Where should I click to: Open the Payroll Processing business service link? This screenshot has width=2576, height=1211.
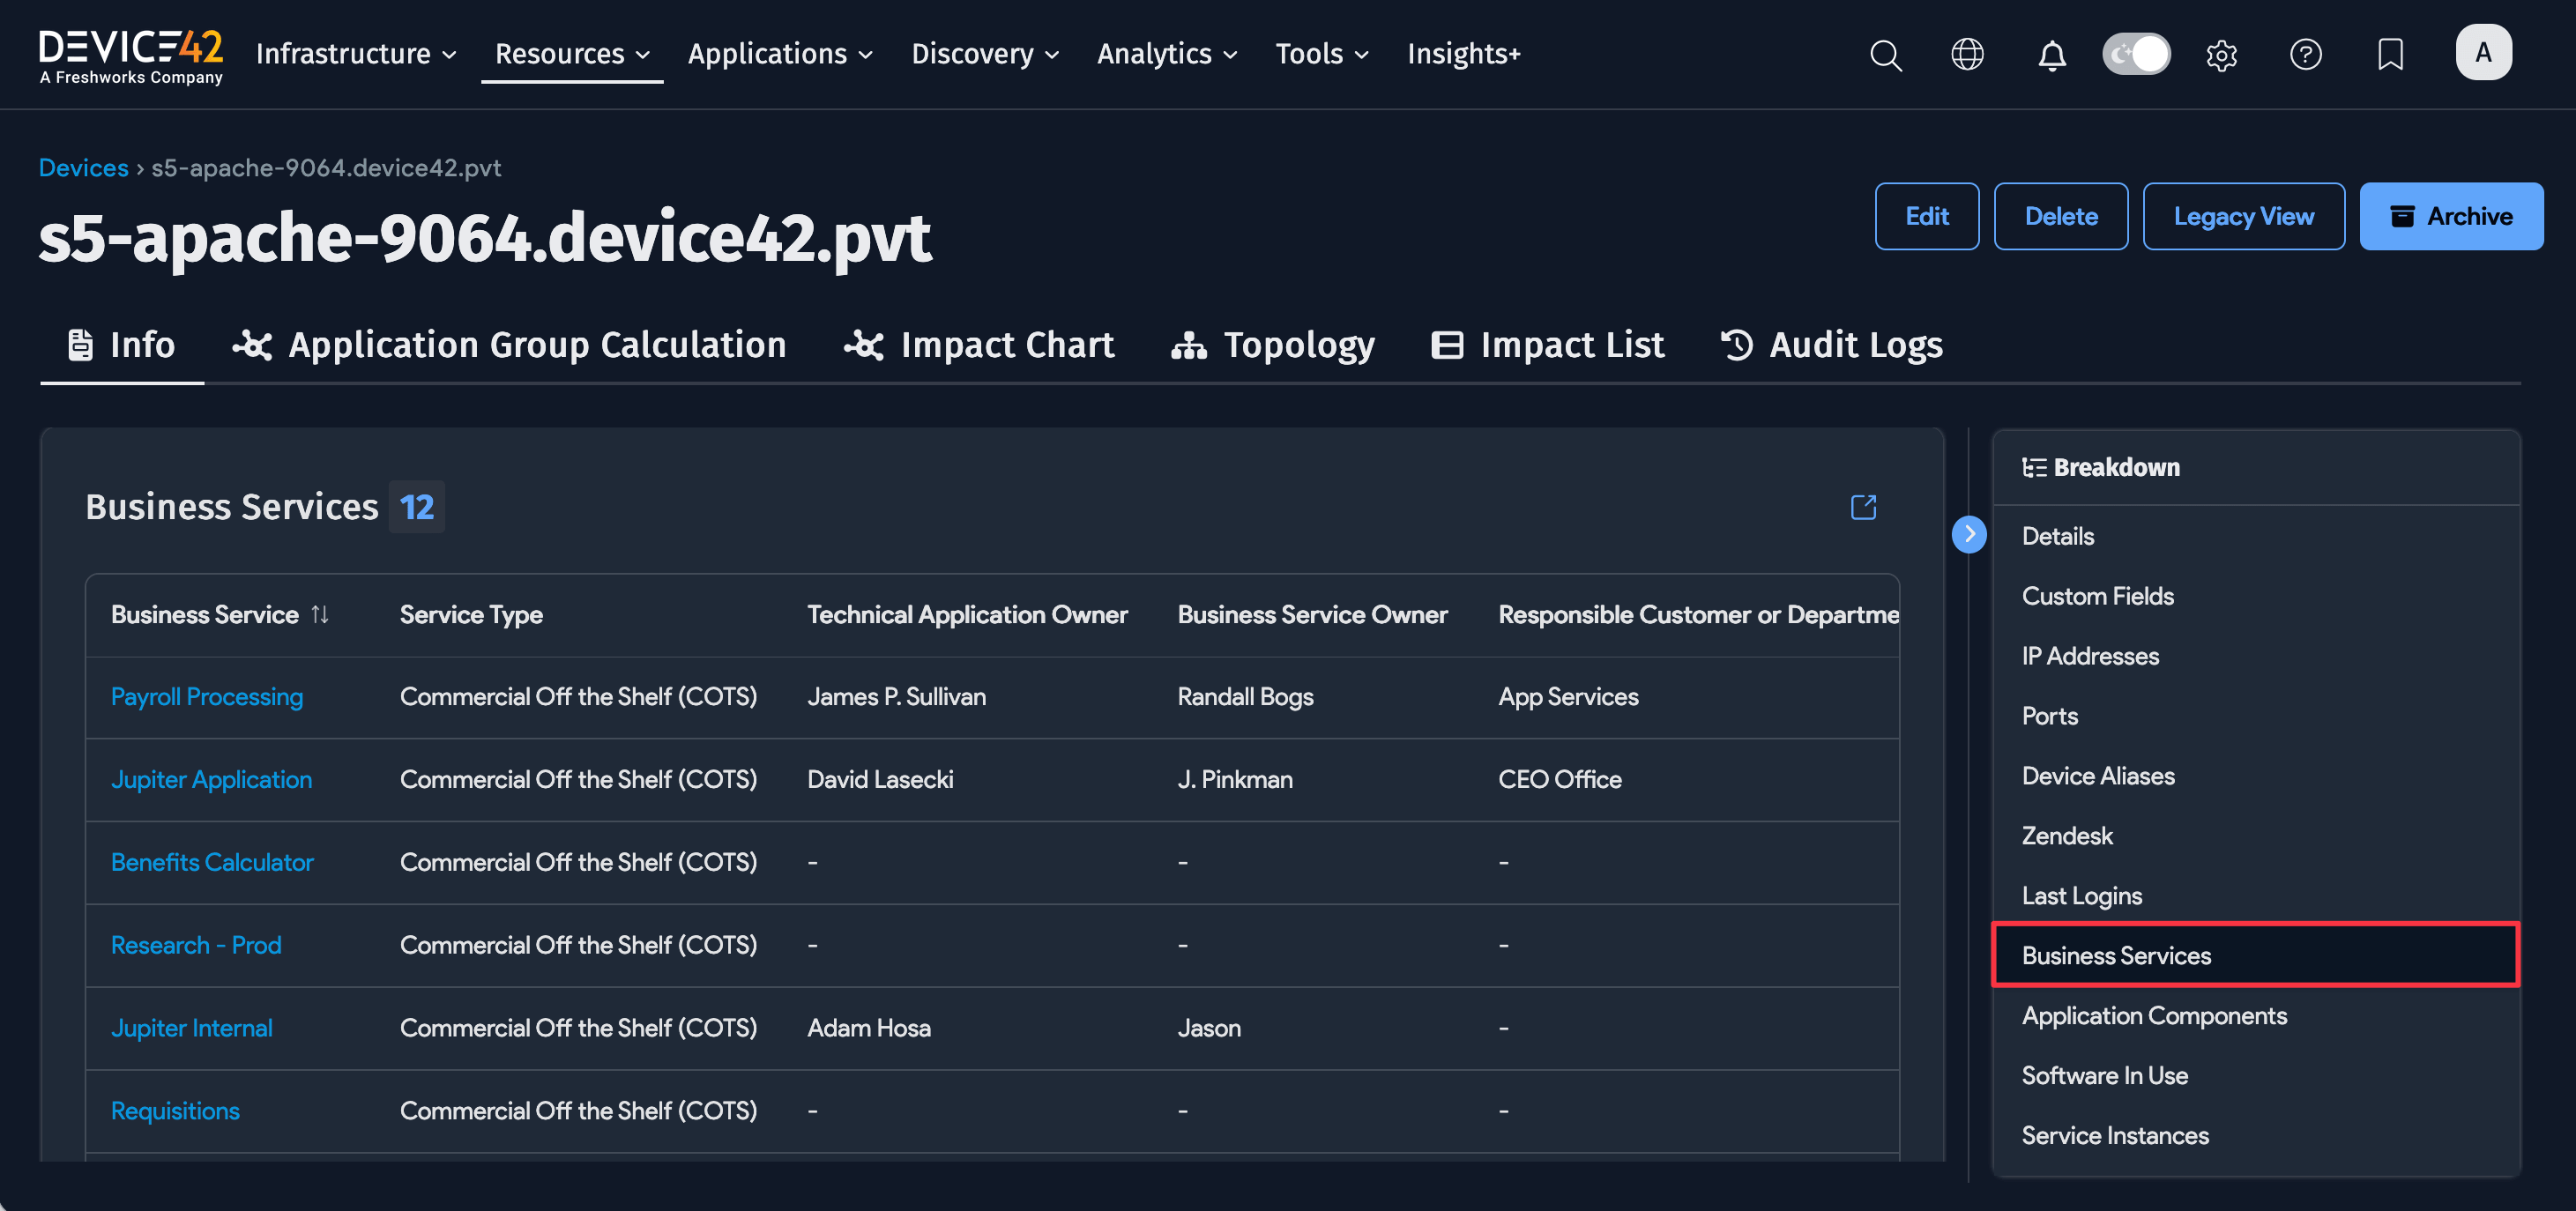(206, 697)
